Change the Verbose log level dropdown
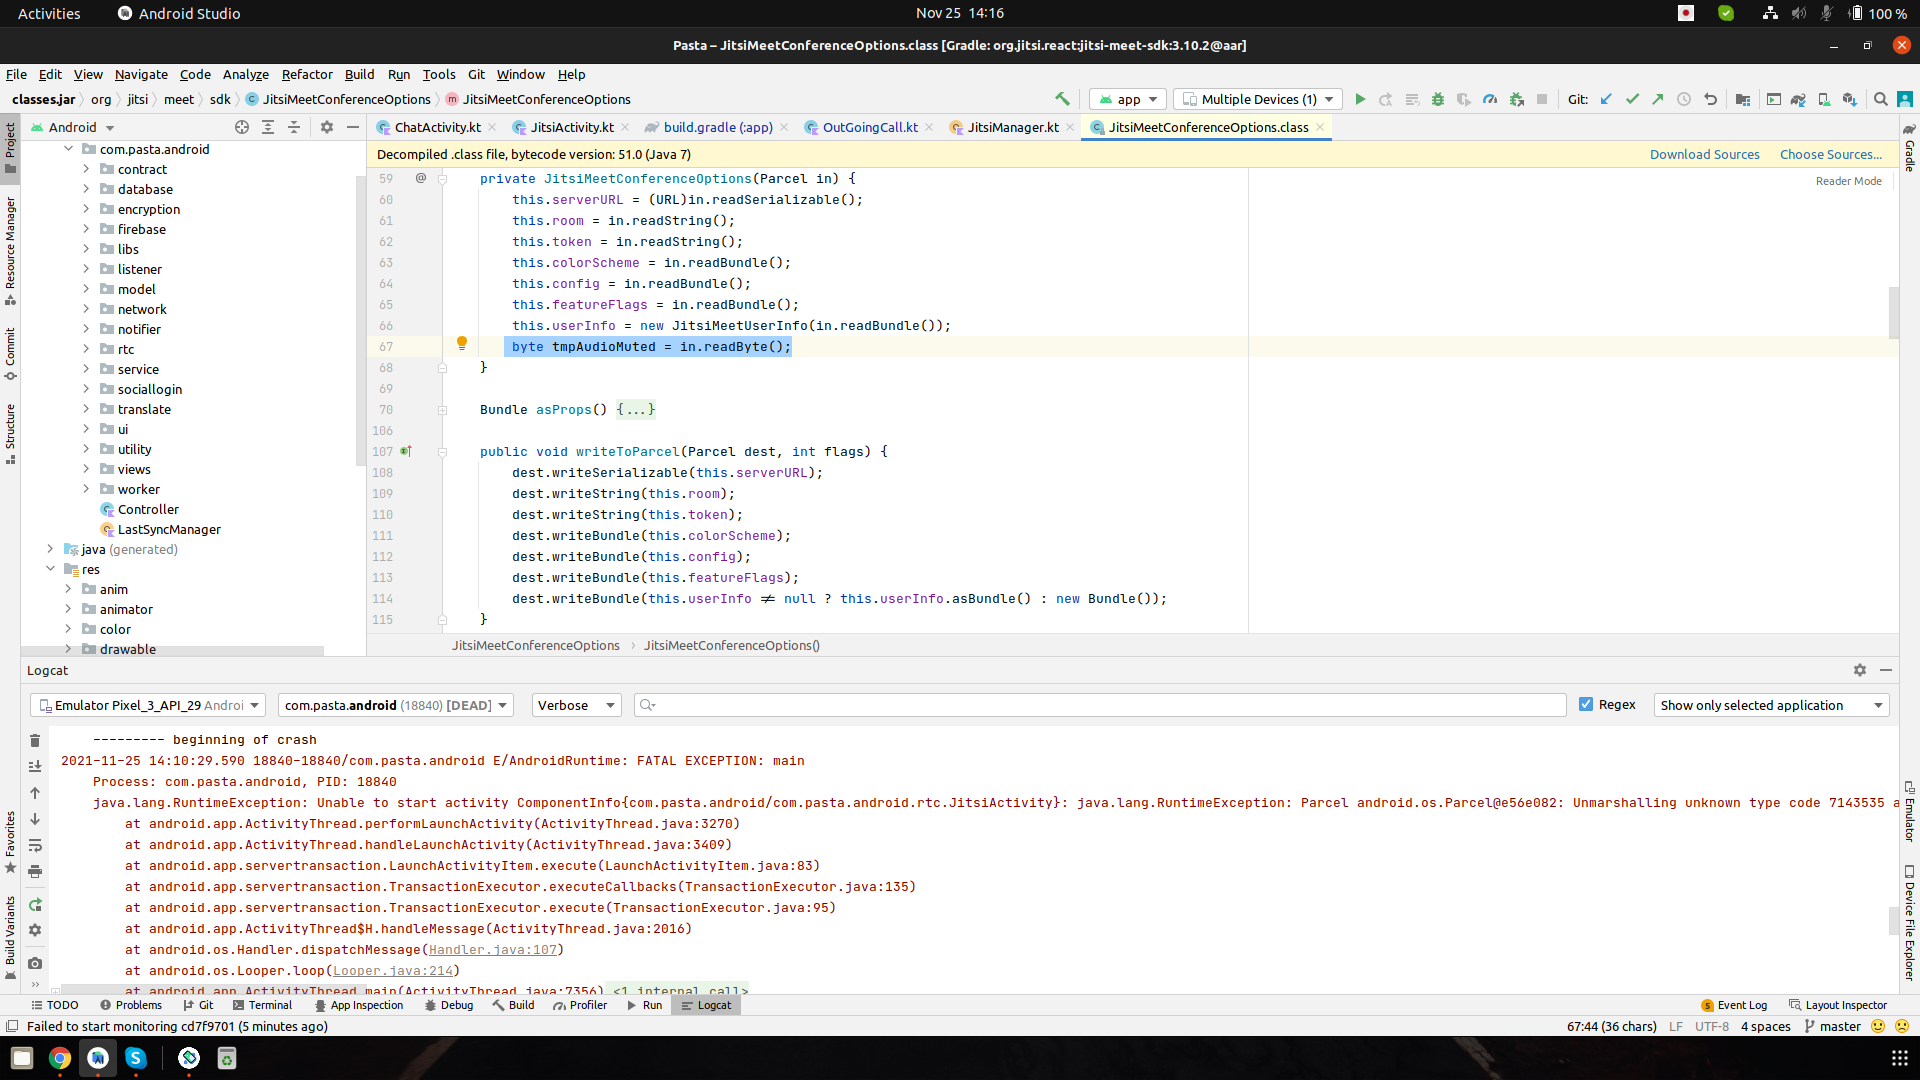The width and height of the screenshot is (1920, 1080). (x=575, y=705)
